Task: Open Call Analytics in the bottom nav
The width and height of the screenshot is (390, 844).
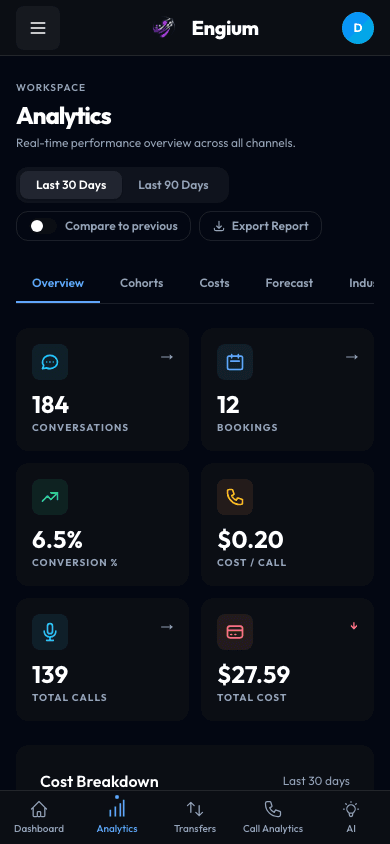Action: (x=273, y=817)
